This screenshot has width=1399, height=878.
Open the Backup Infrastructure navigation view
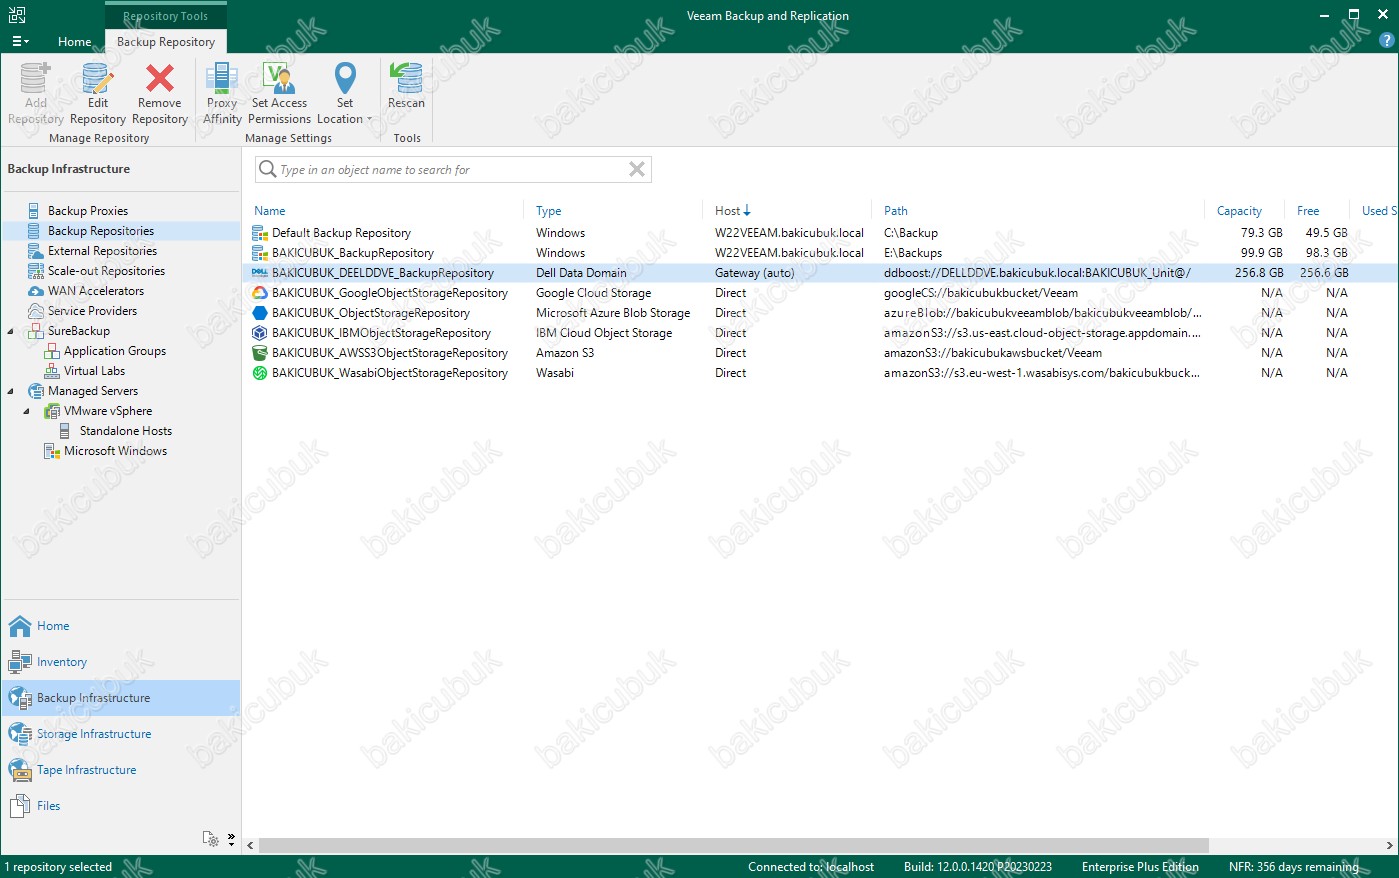pyautogui.click(x=121, y=698)
